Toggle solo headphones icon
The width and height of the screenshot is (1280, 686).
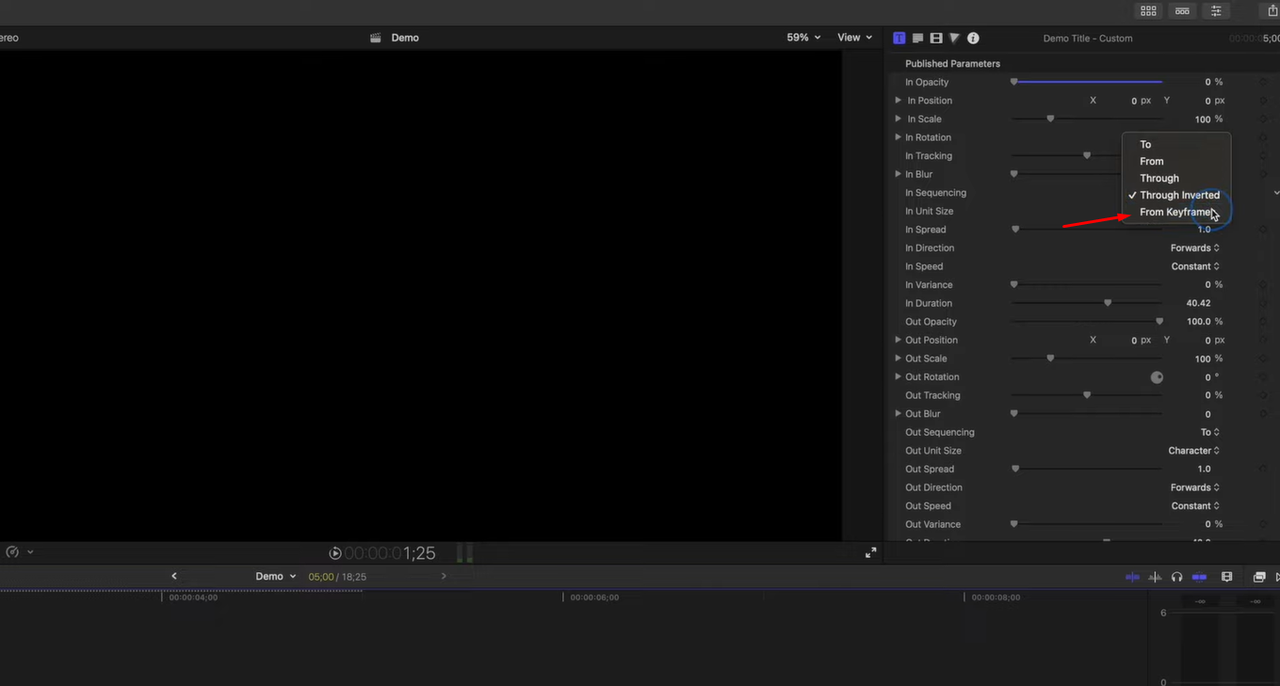[1177, 577]
